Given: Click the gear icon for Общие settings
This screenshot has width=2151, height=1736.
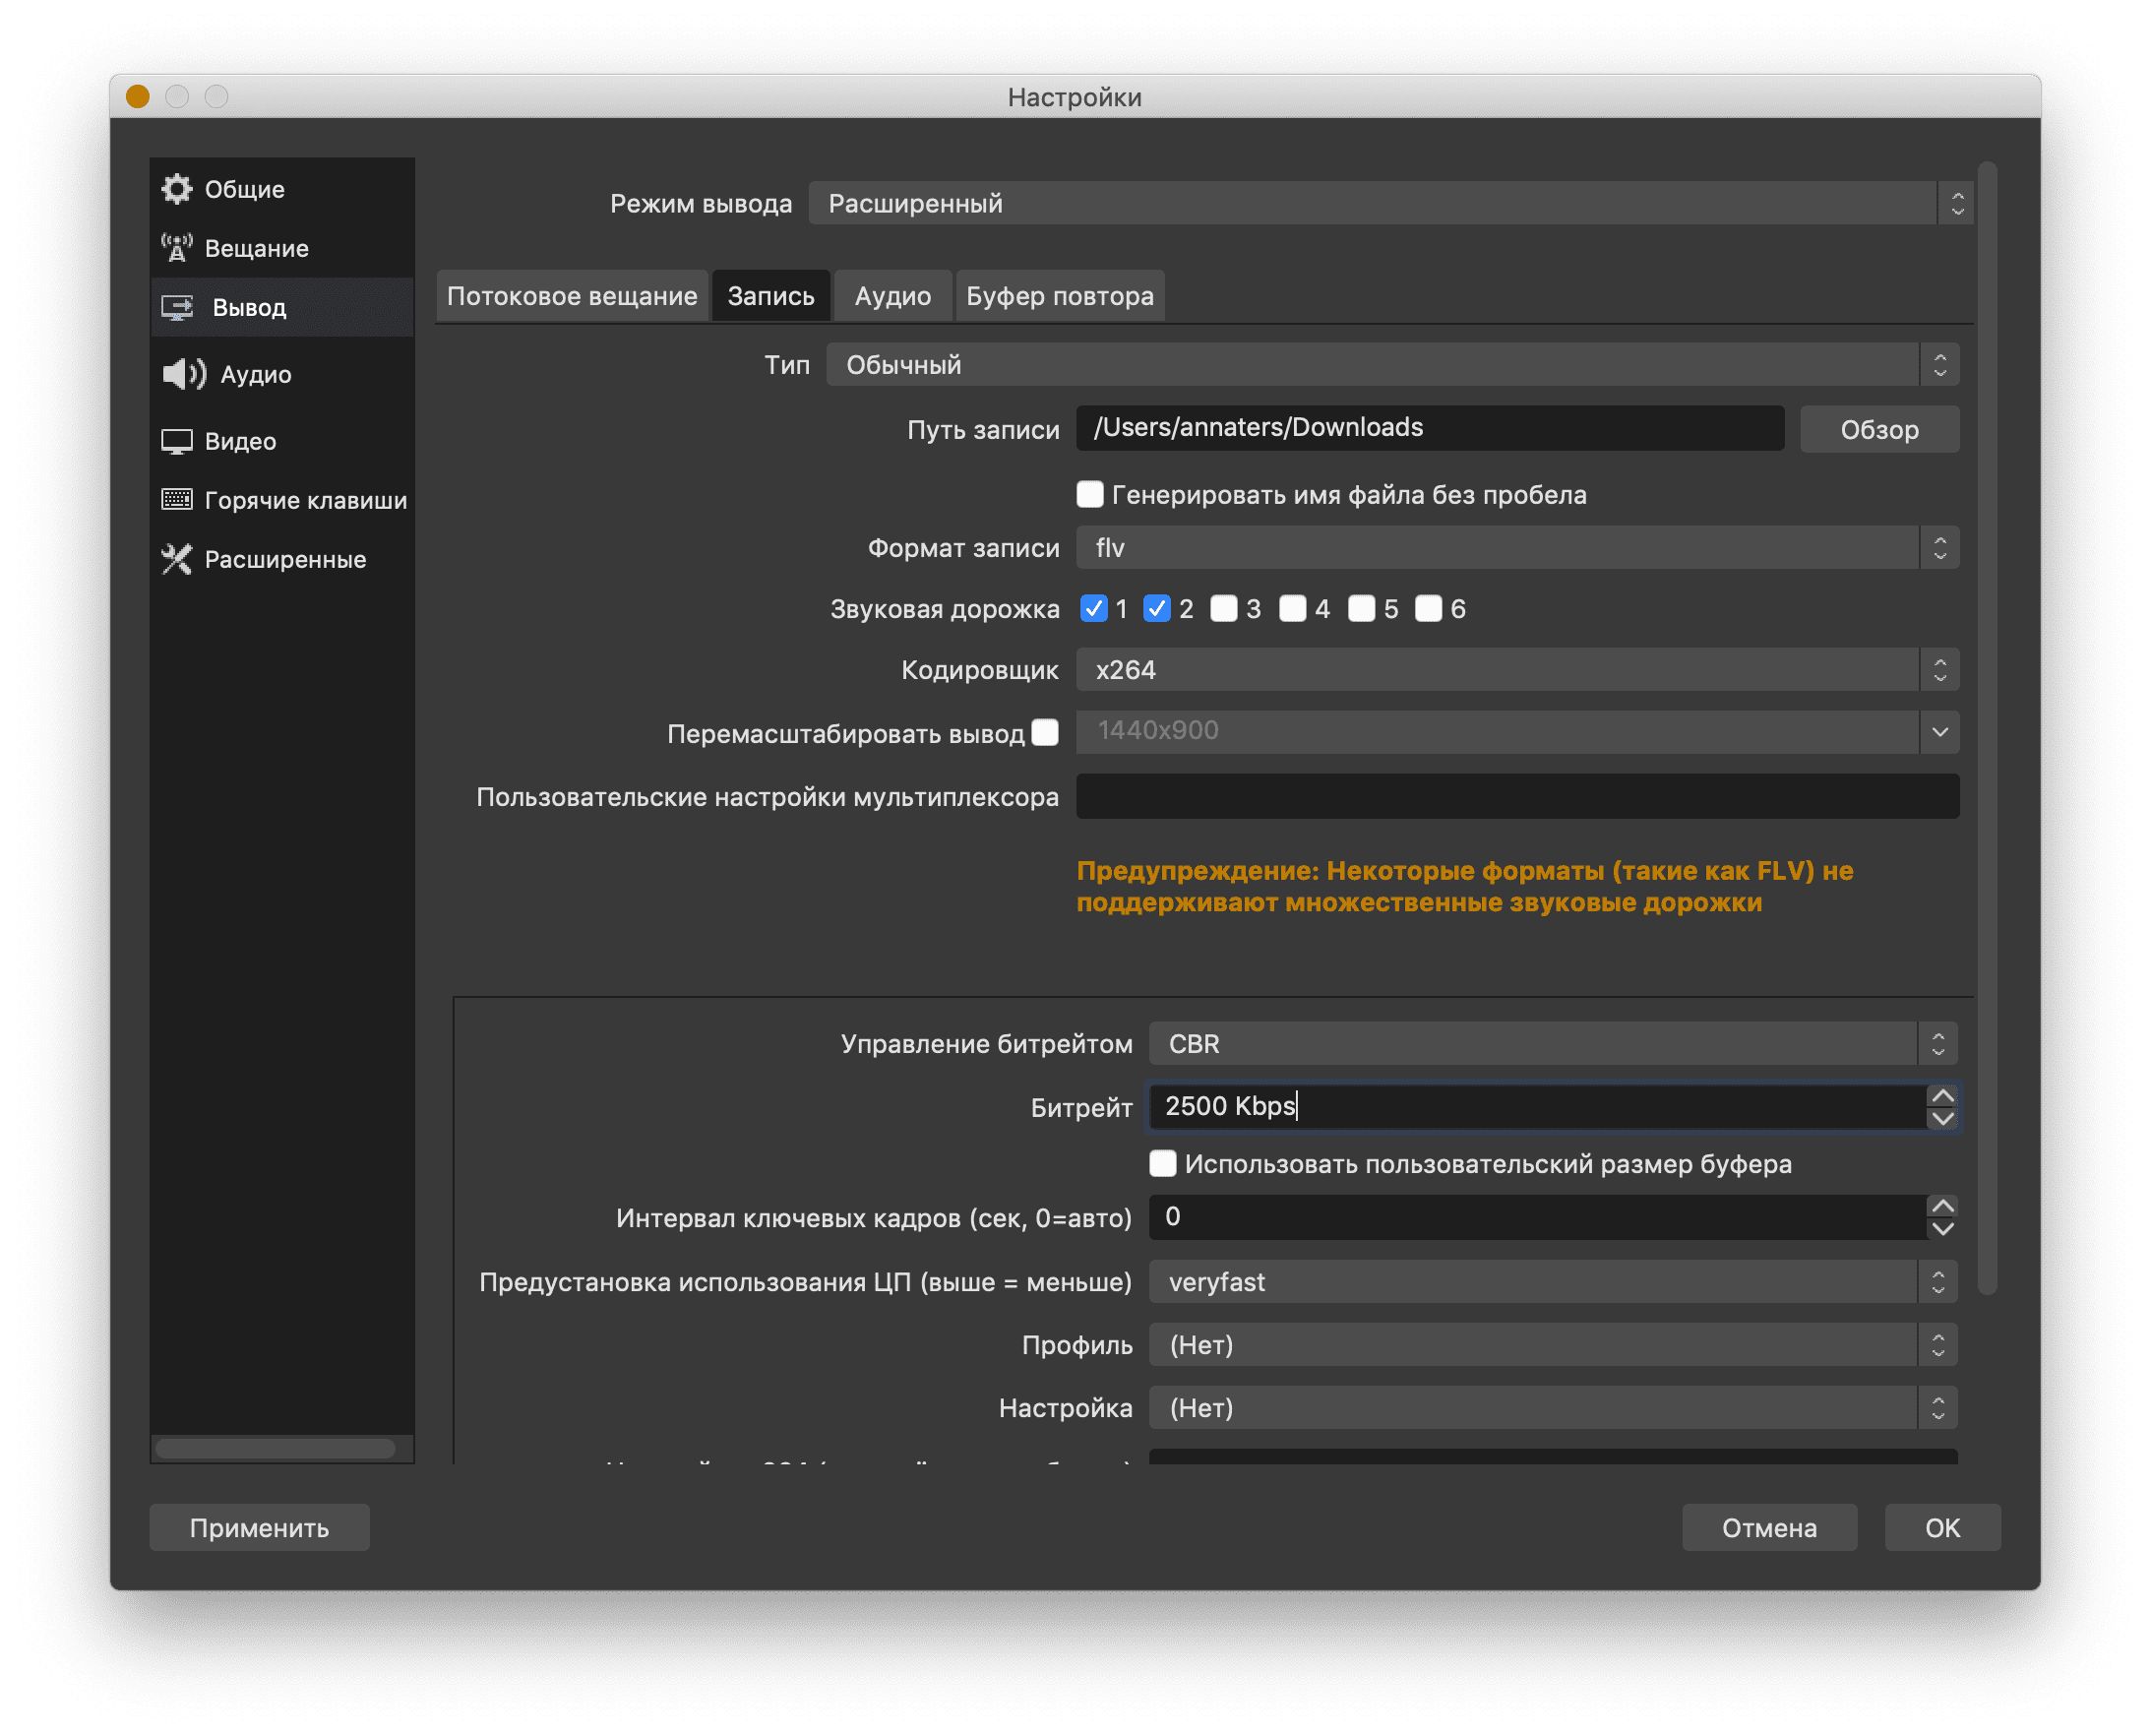Looking at the screenshot, I should (x=177, y=189).
